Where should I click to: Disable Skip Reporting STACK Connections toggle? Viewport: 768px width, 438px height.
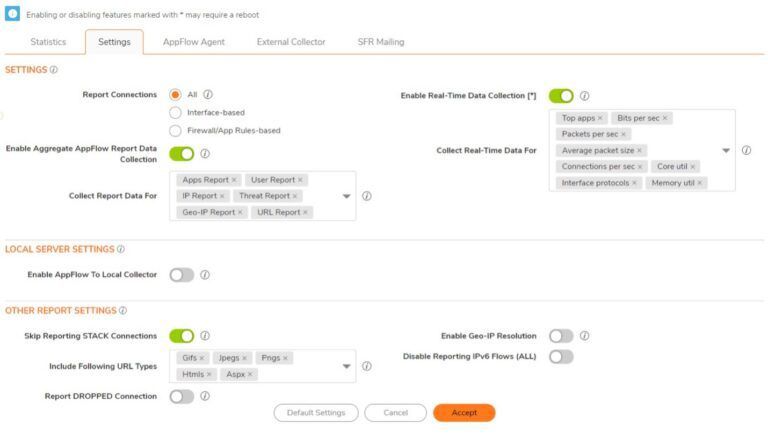point(182,336)
